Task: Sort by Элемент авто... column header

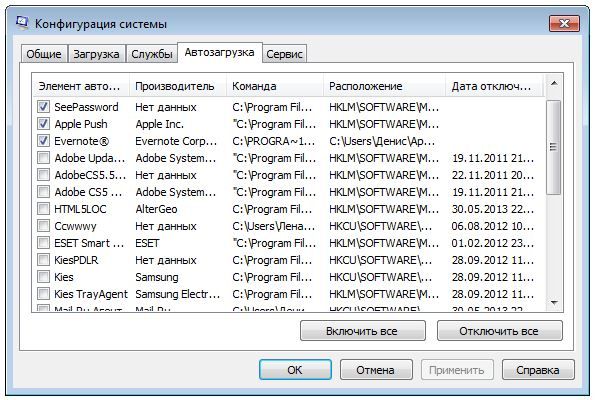Action: (x=81, y=86)
